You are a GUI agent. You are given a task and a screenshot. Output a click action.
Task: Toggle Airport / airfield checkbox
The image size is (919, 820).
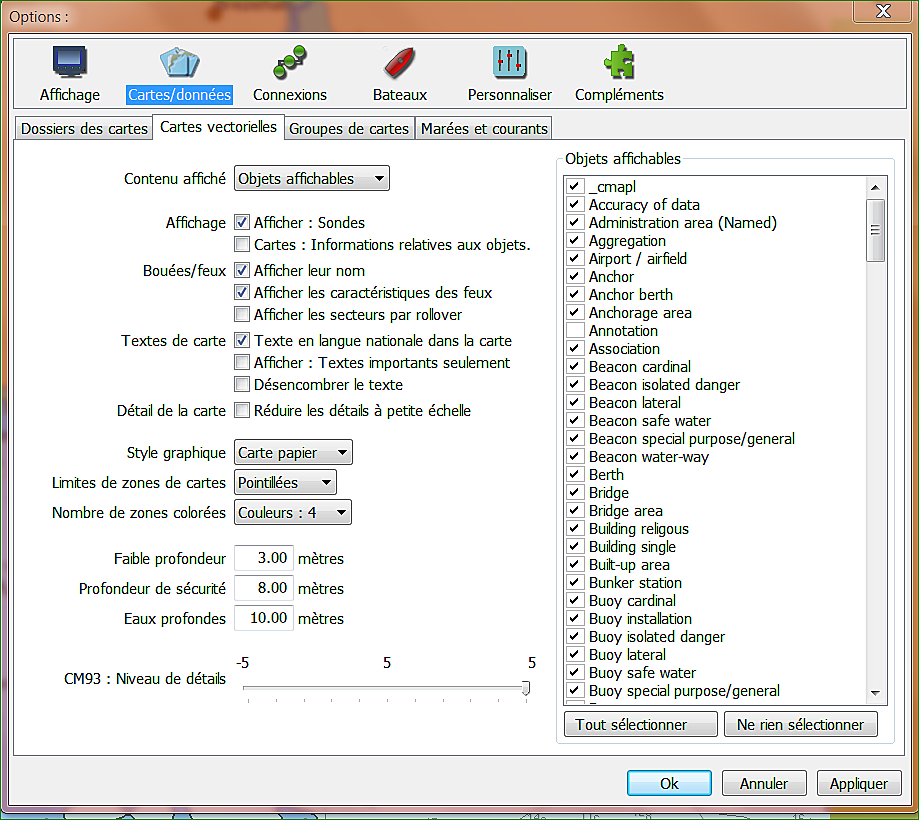tap(575, 258)
